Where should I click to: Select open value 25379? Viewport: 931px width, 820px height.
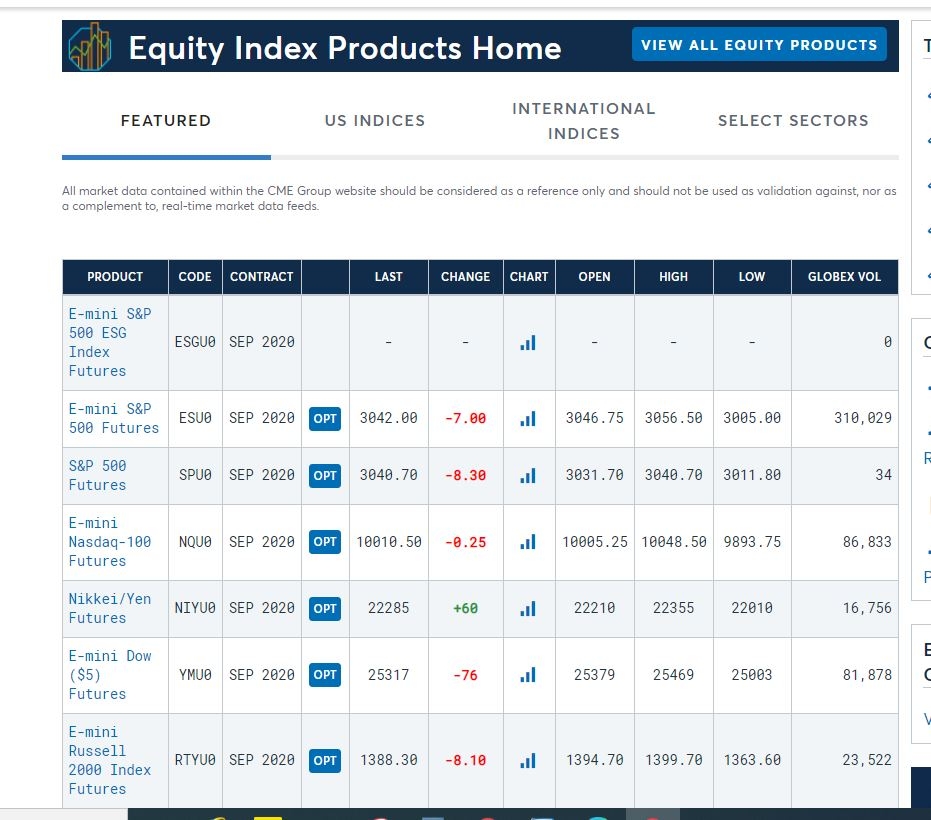594,675
